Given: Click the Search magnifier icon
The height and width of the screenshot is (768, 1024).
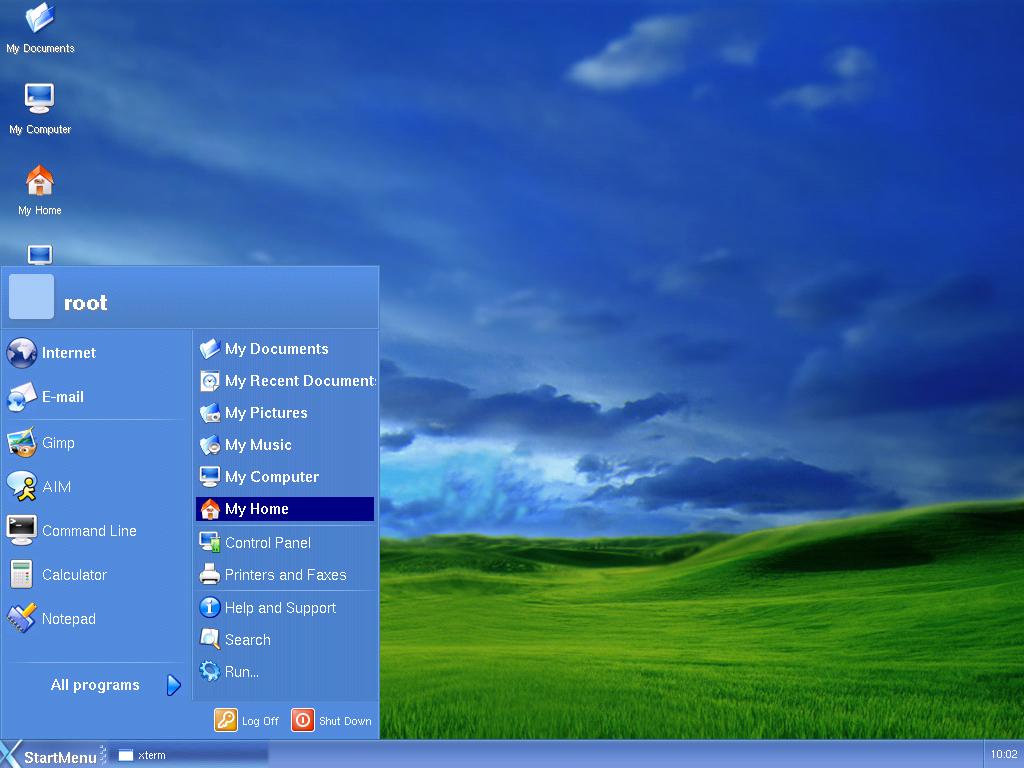Looking at the screenshot, I should point(210,639).
